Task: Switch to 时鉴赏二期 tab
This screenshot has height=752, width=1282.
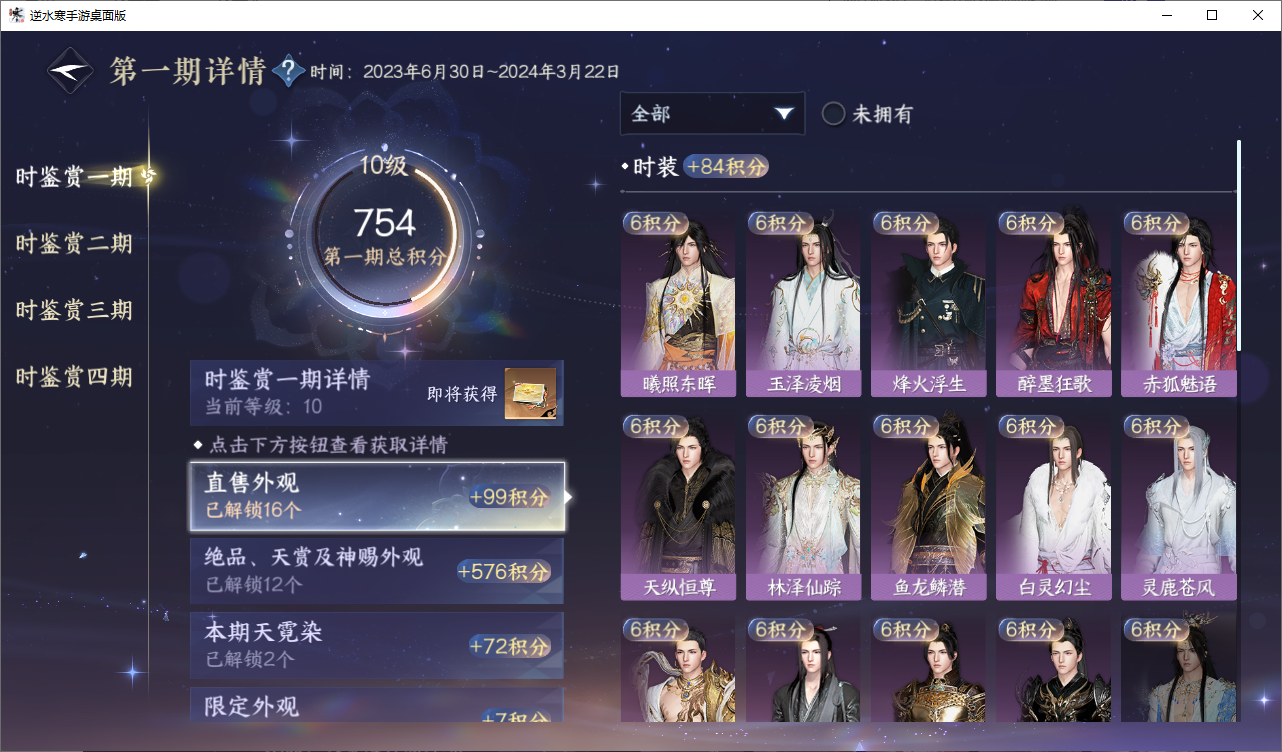Action: tap(74, 243)
